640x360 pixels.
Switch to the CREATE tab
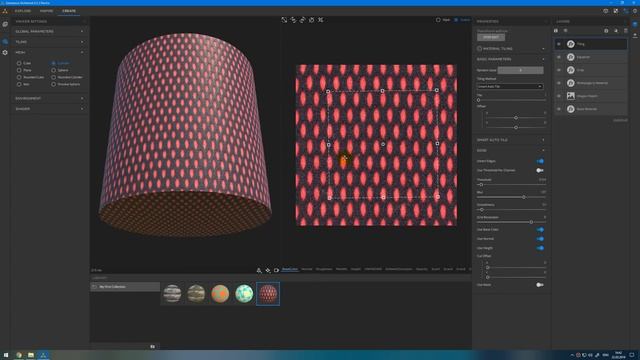(69, 11)
